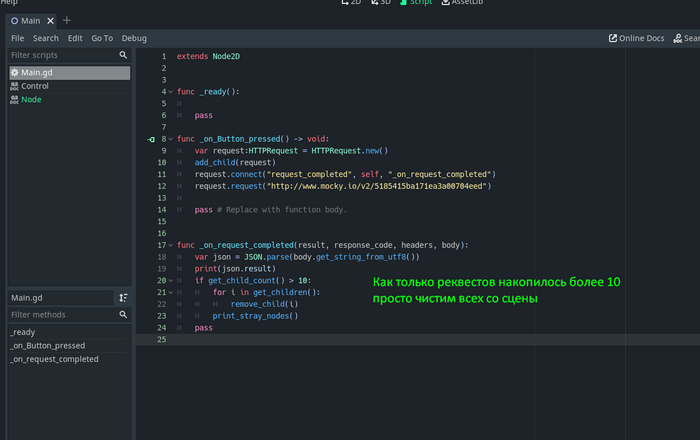Viewport: 700px width, 440px height.
Task: Select Main.gd in the scripts list
Action: point(37,73)
